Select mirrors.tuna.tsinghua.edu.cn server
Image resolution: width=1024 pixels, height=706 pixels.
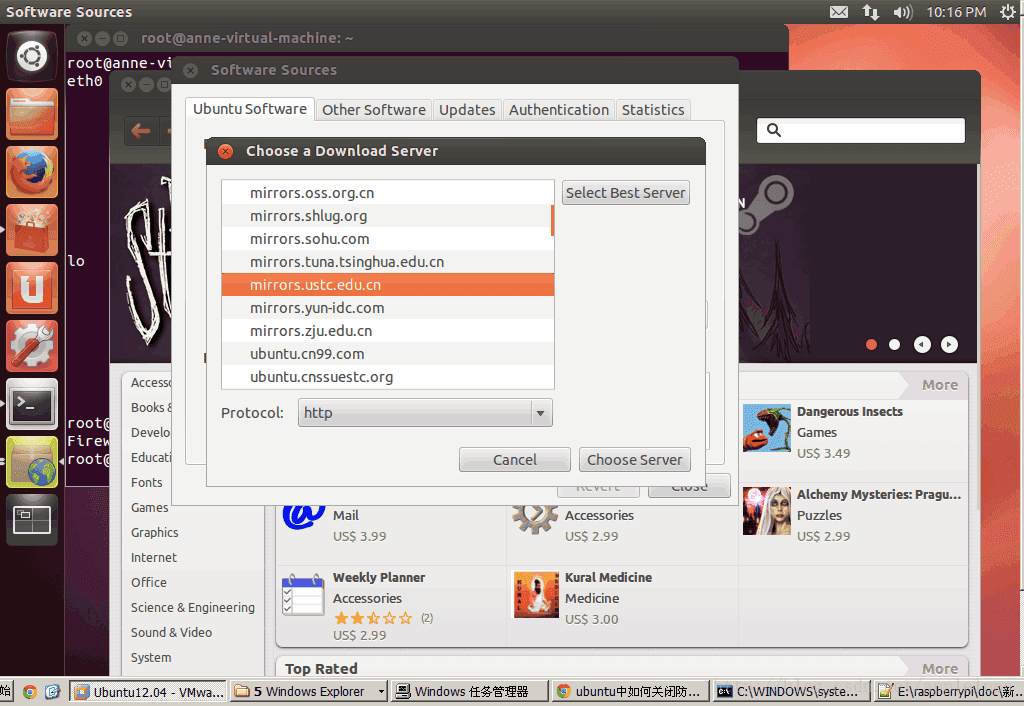tap(388, 262)
